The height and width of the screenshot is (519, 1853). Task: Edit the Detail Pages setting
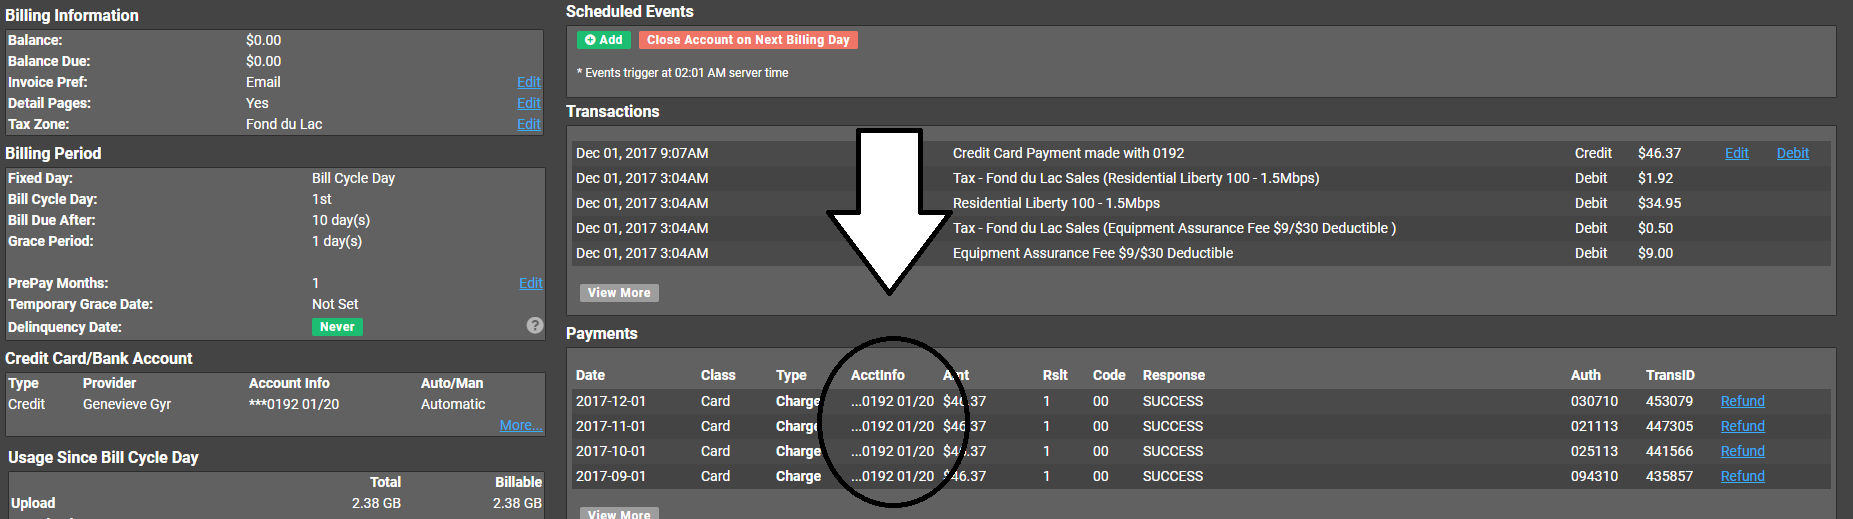[x=528, y=103]
